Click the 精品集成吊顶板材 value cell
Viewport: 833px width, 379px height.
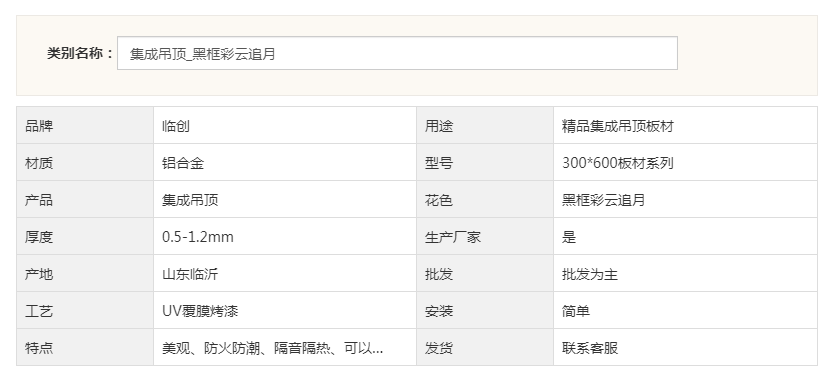[685, 125]
